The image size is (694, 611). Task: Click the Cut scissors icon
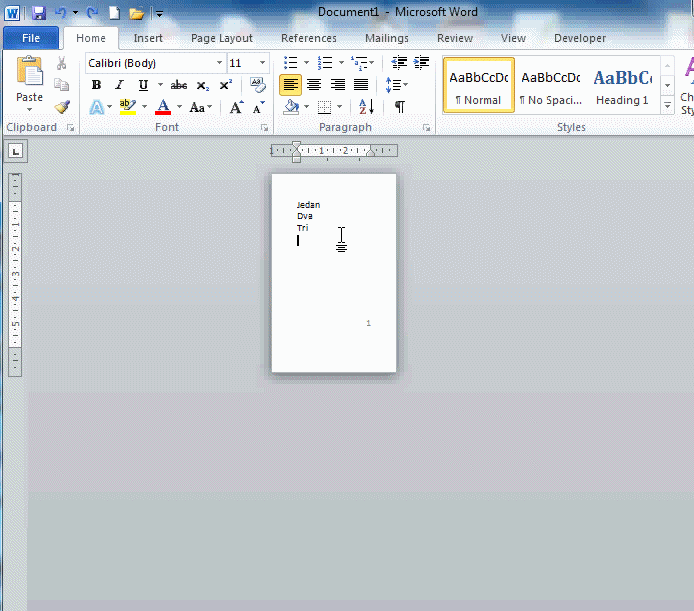pos(62,63)
